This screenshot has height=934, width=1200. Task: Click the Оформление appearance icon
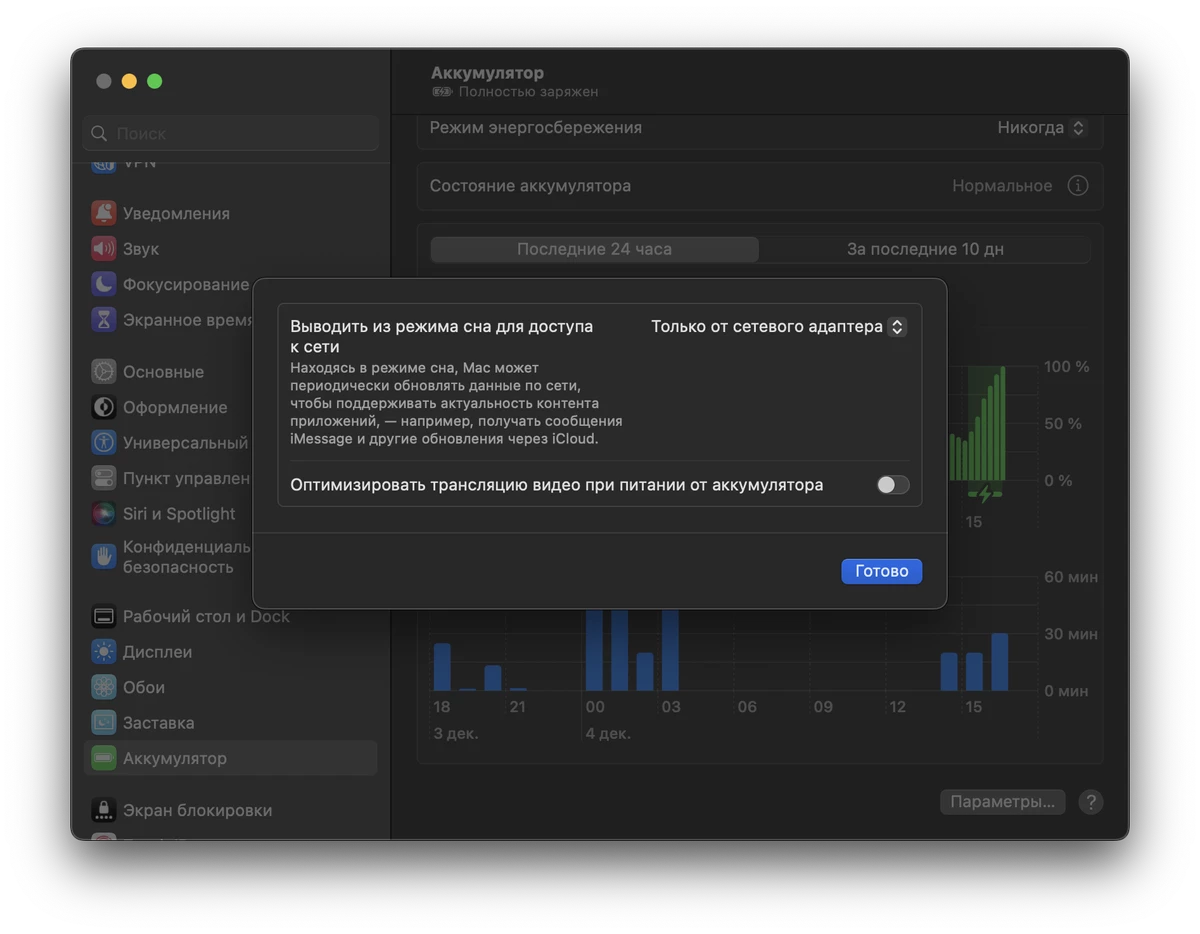(x=104, y=407)
